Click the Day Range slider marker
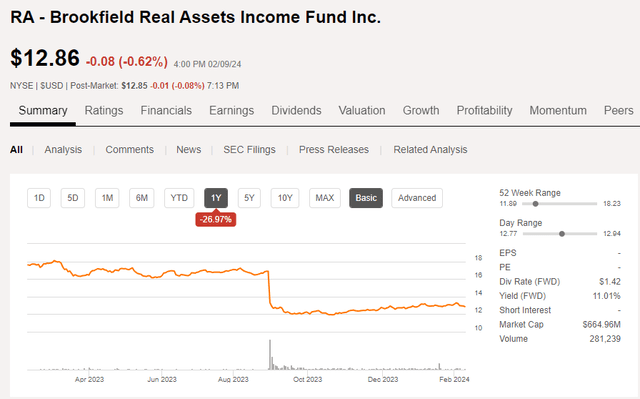This screenshot has width=640, height=399. pos(562,234)
